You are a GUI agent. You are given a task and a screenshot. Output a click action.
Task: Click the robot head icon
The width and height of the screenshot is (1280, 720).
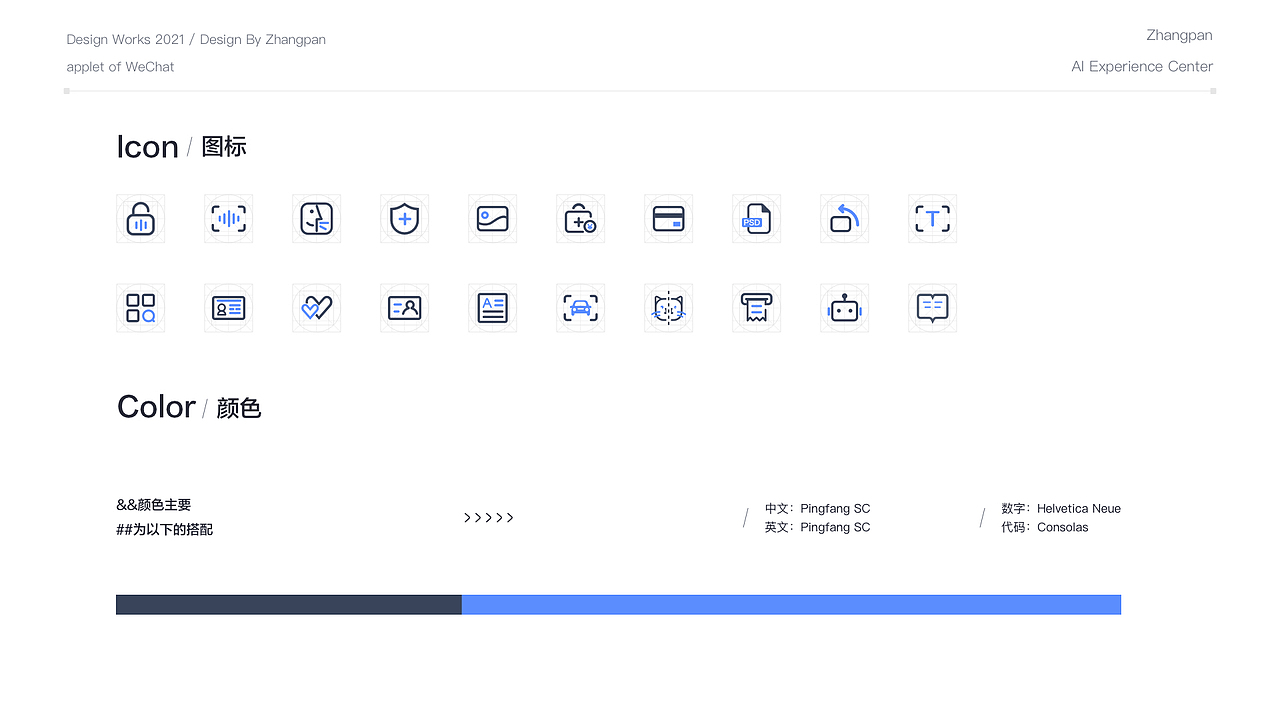click(x=844, y=308)
